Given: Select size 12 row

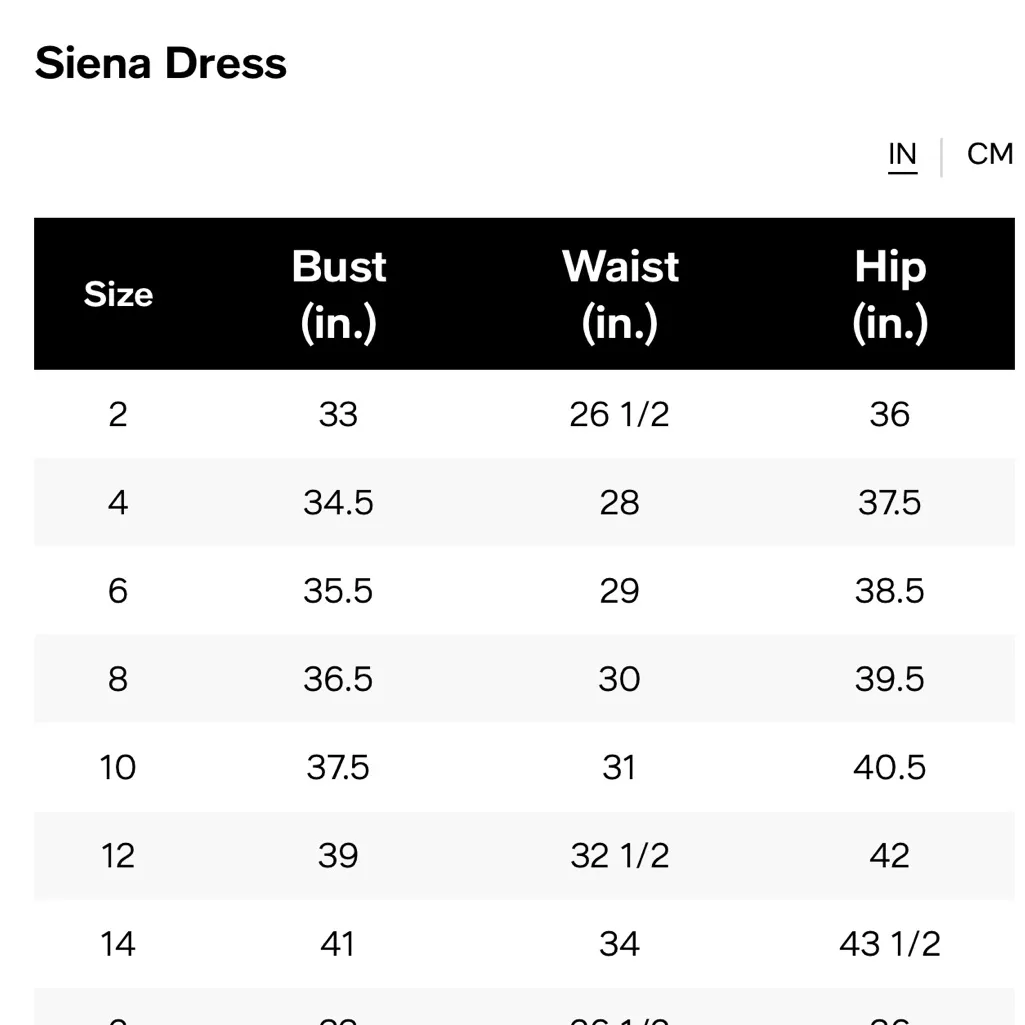Looking at the screenshot, I should point(118,855).
